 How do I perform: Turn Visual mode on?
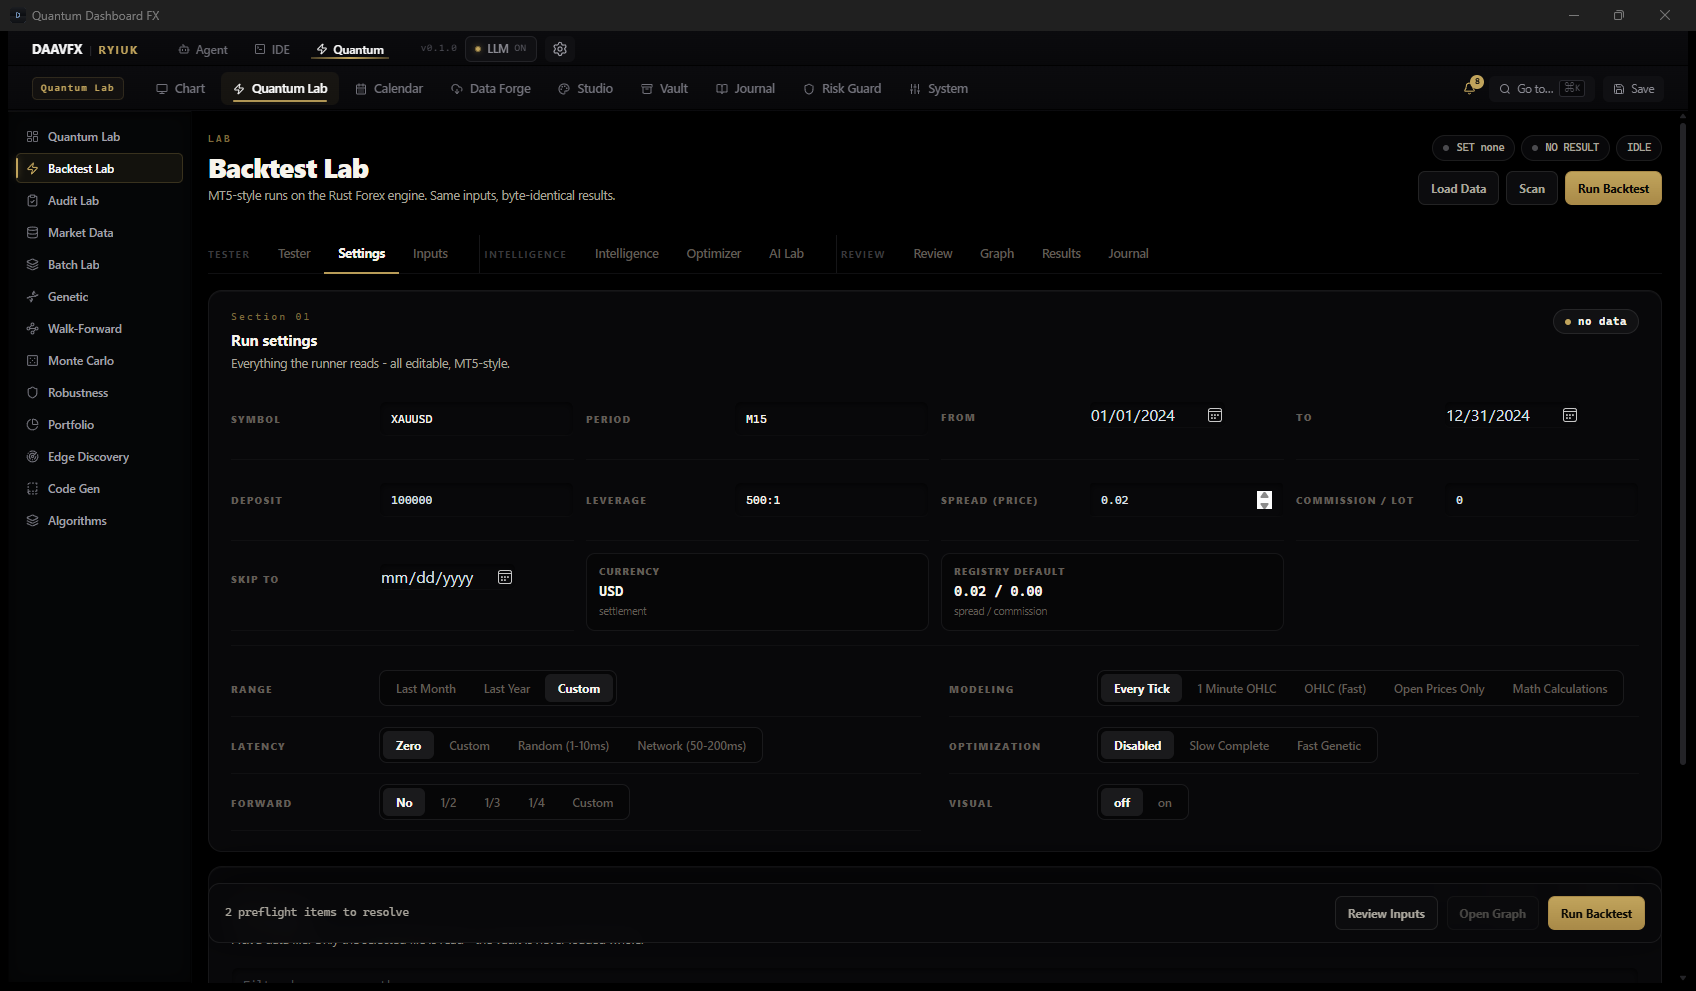click(x=1165, y=803)
